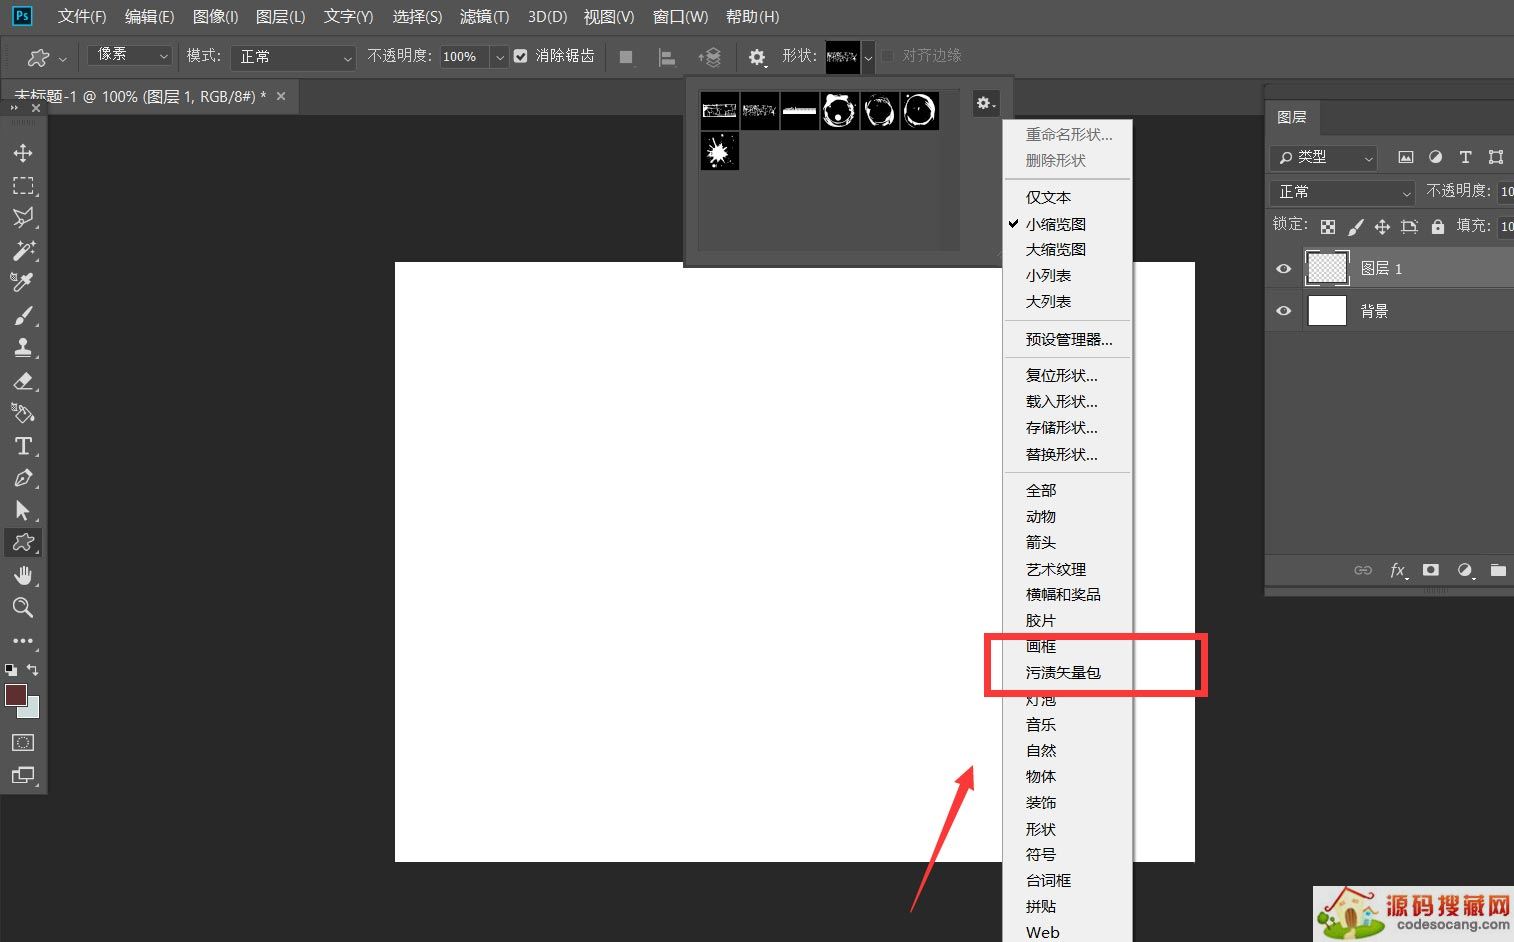Image resolution: width=1514 pixels, height=942 pixels.
Task: Click the Add layer mask icon
Action: click(x=1430, y=570)
